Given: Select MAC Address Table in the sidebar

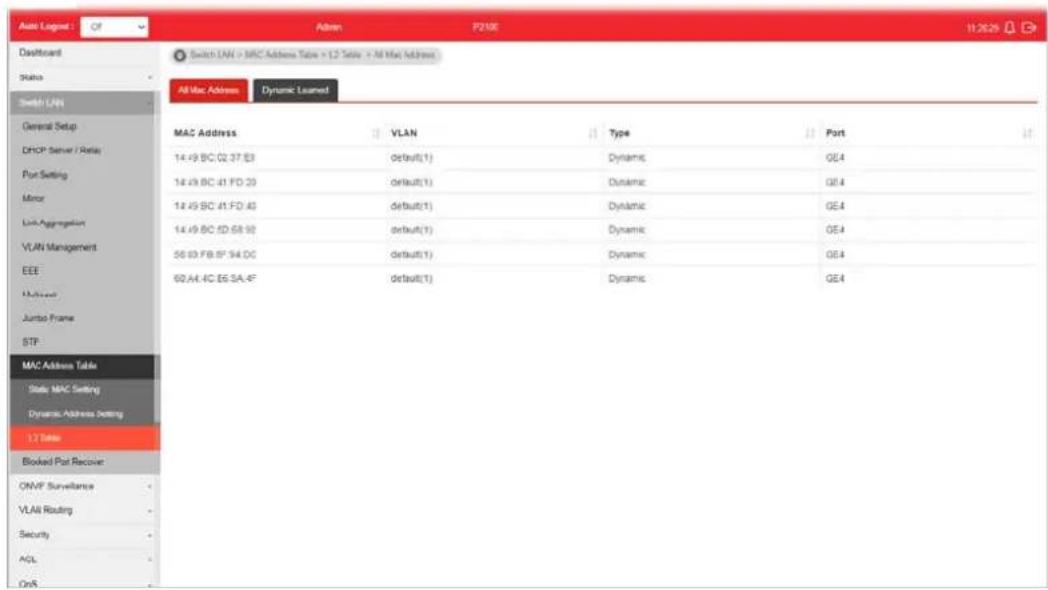Looking at the screenshot, I should pyautogui.click(x=84, y=366).
